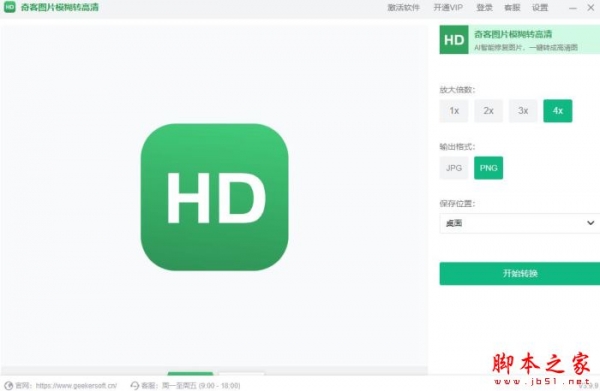Choose PNG output format

click(x=489, y=168)
